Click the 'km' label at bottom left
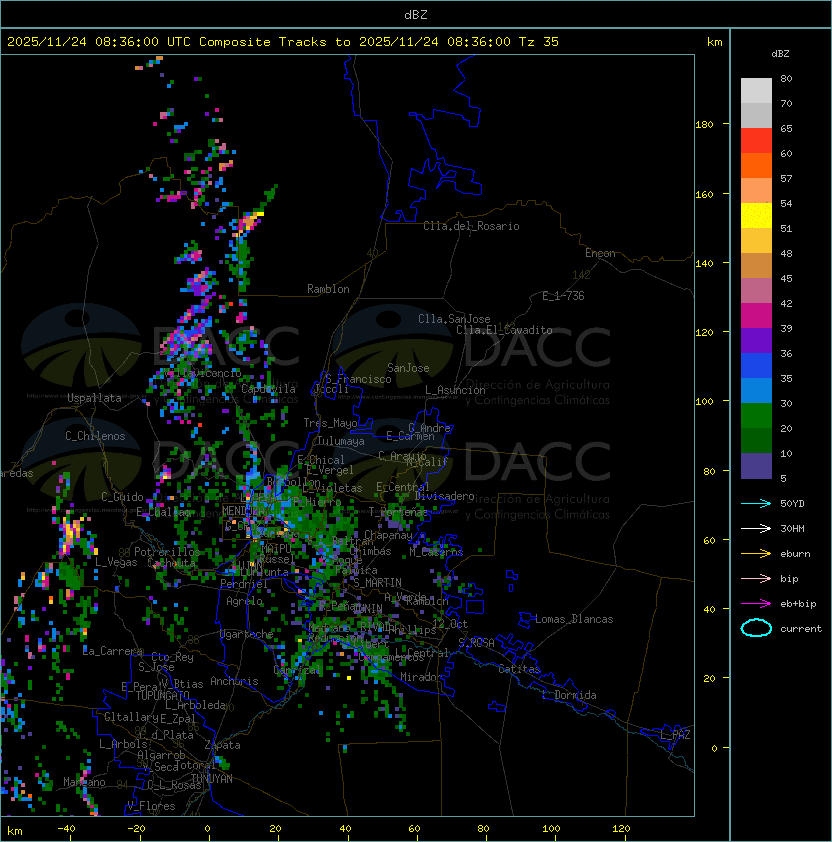This screenshot has height=842, width=832. coord(15,831)
